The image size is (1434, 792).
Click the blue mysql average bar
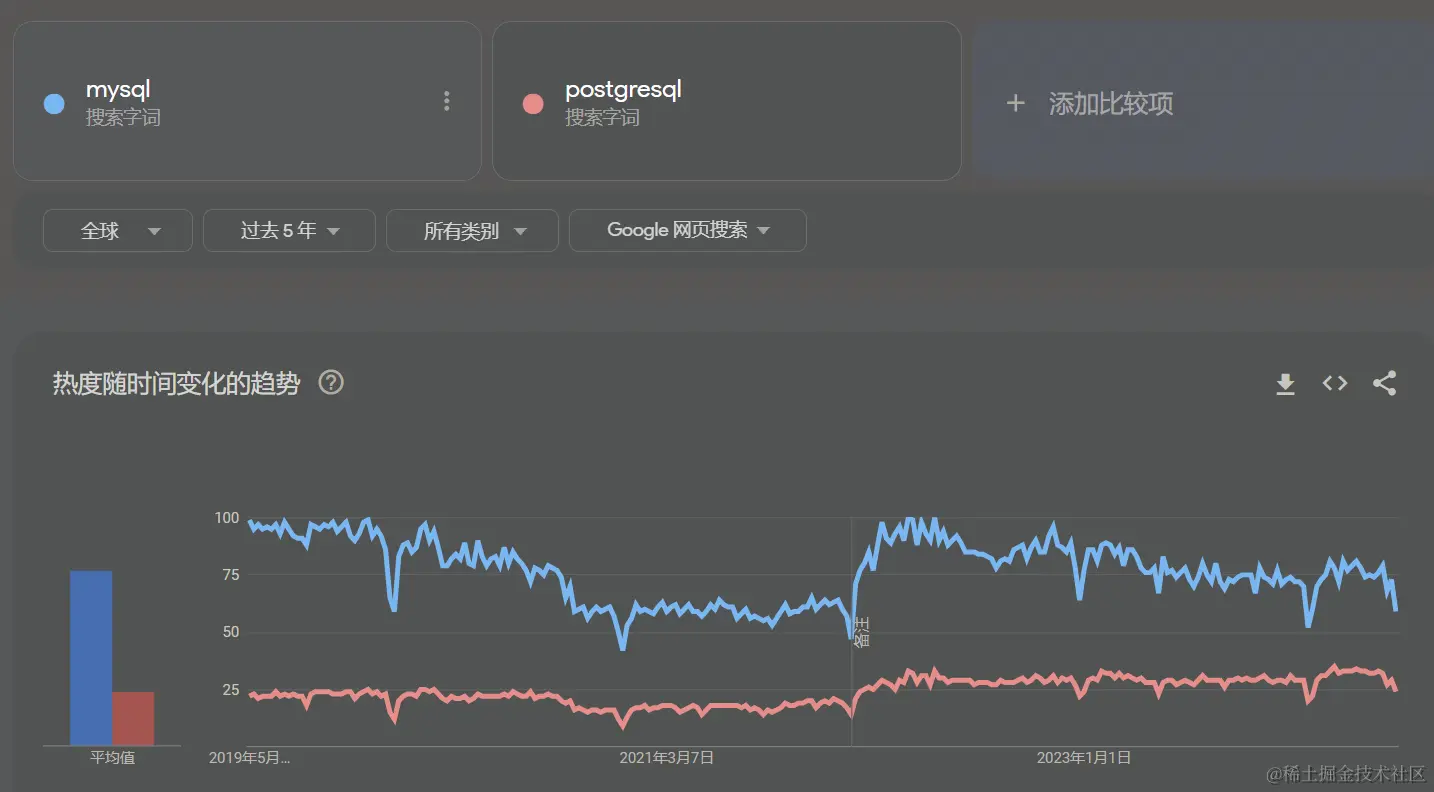point(91,658)
